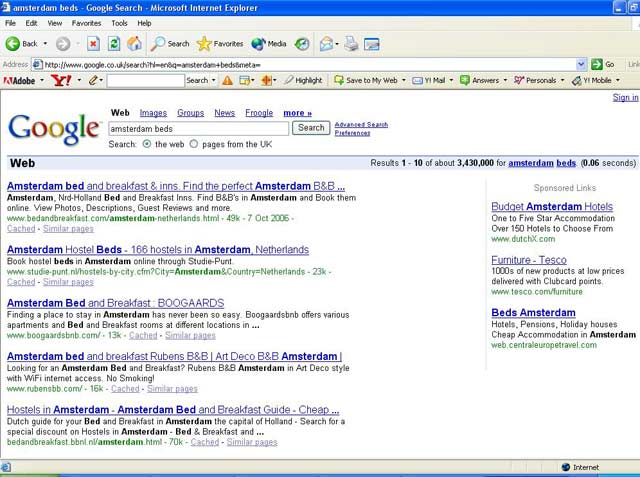Click the Answers toolbar button
Image resolution: width=640 pixels, height=477 pixels.
(x=479, y=80)
